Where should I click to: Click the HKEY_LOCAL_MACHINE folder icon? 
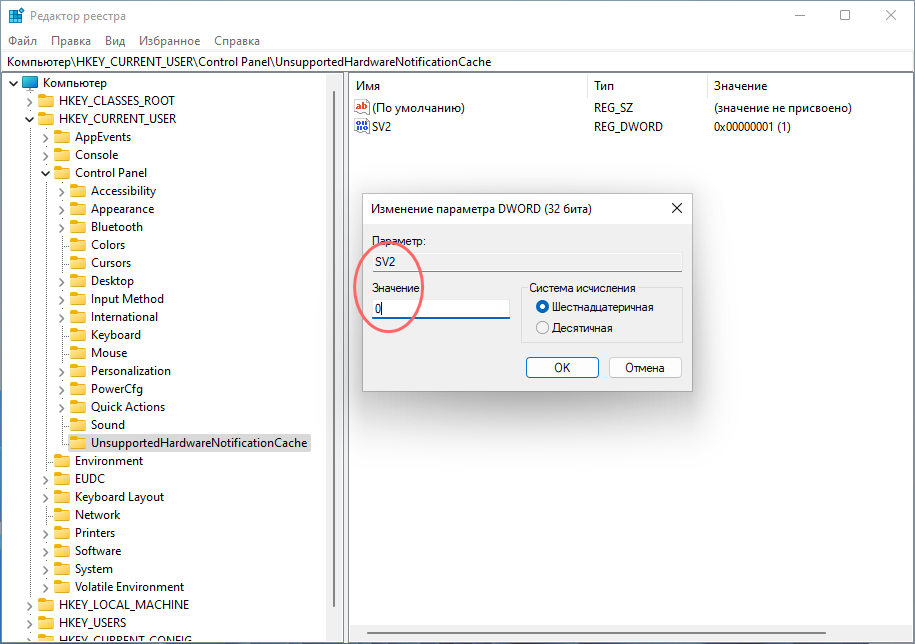(46, 605)
